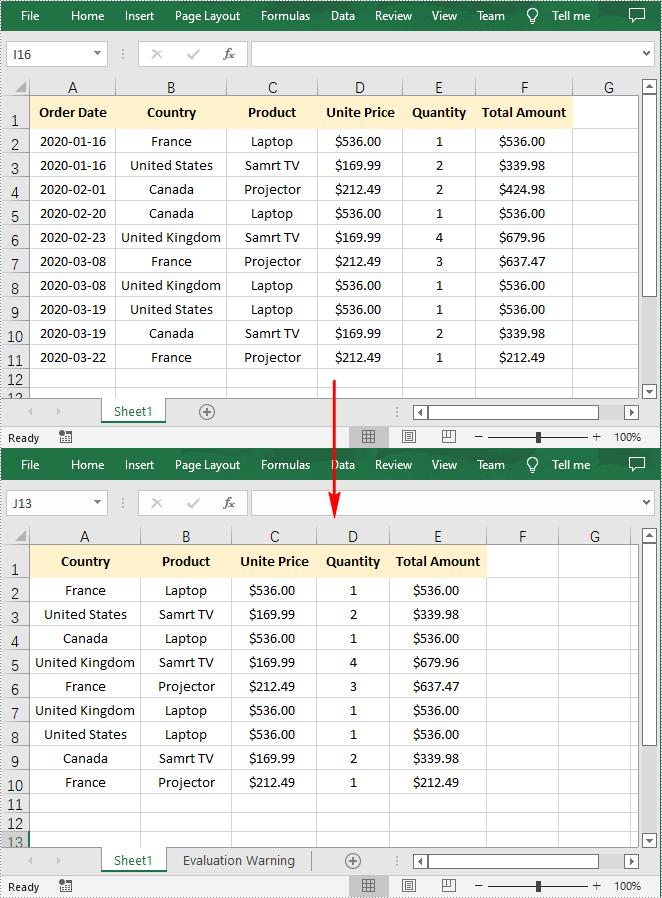
Task: Open the Page Layout tab in bottom window
Action: click(x=207, y=465)
